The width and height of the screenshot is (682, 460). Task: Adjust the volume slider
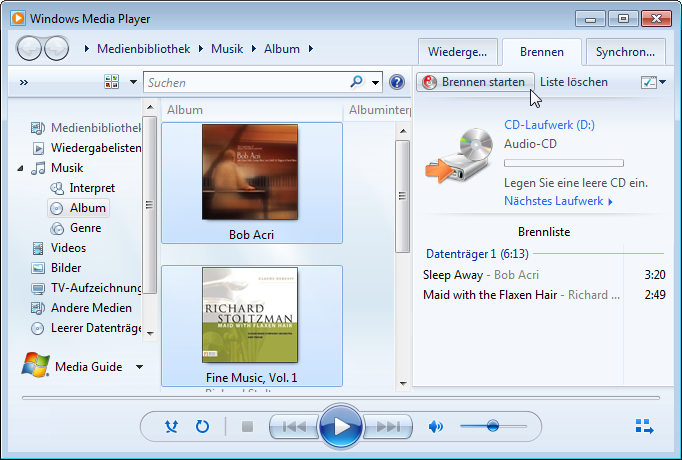493,426
